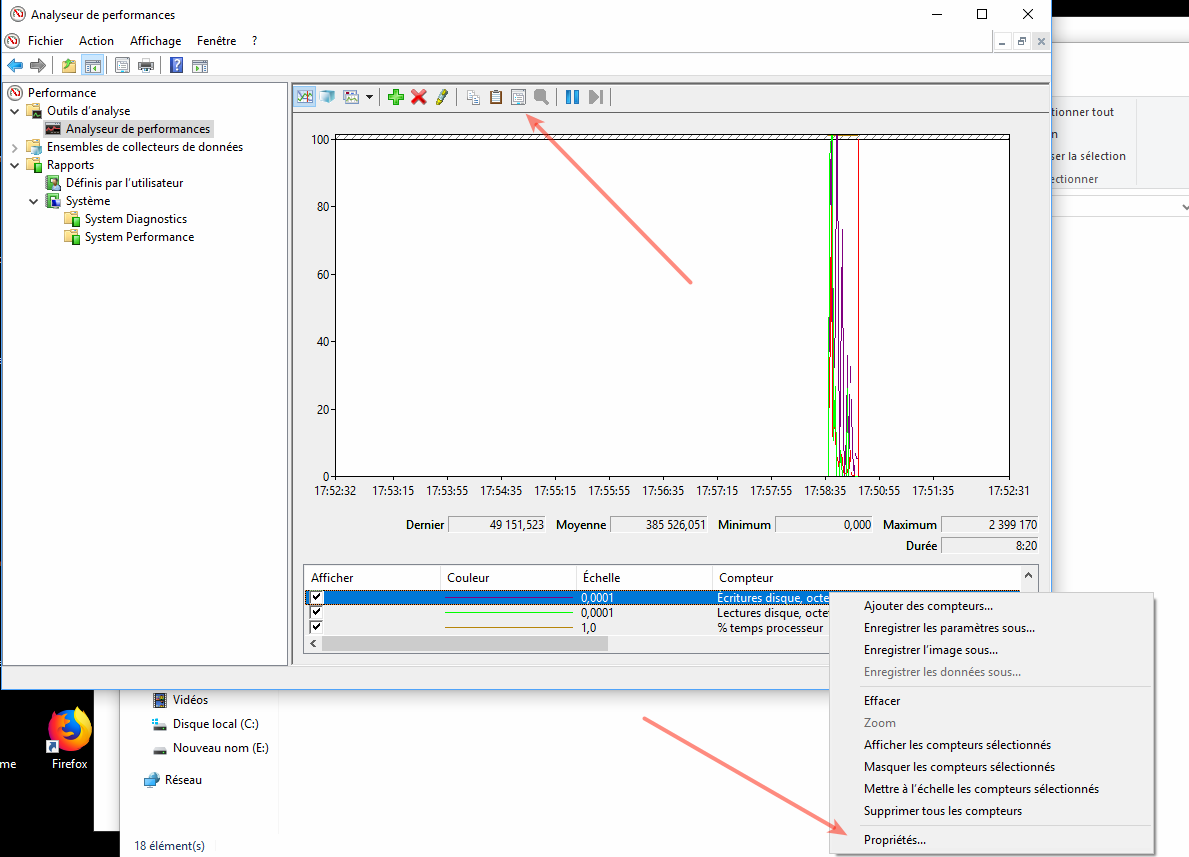The height and width of the screenshot is (857, 1189).
Task: Click the red X Delete counter icon
Action: click(x=419, y=97)
